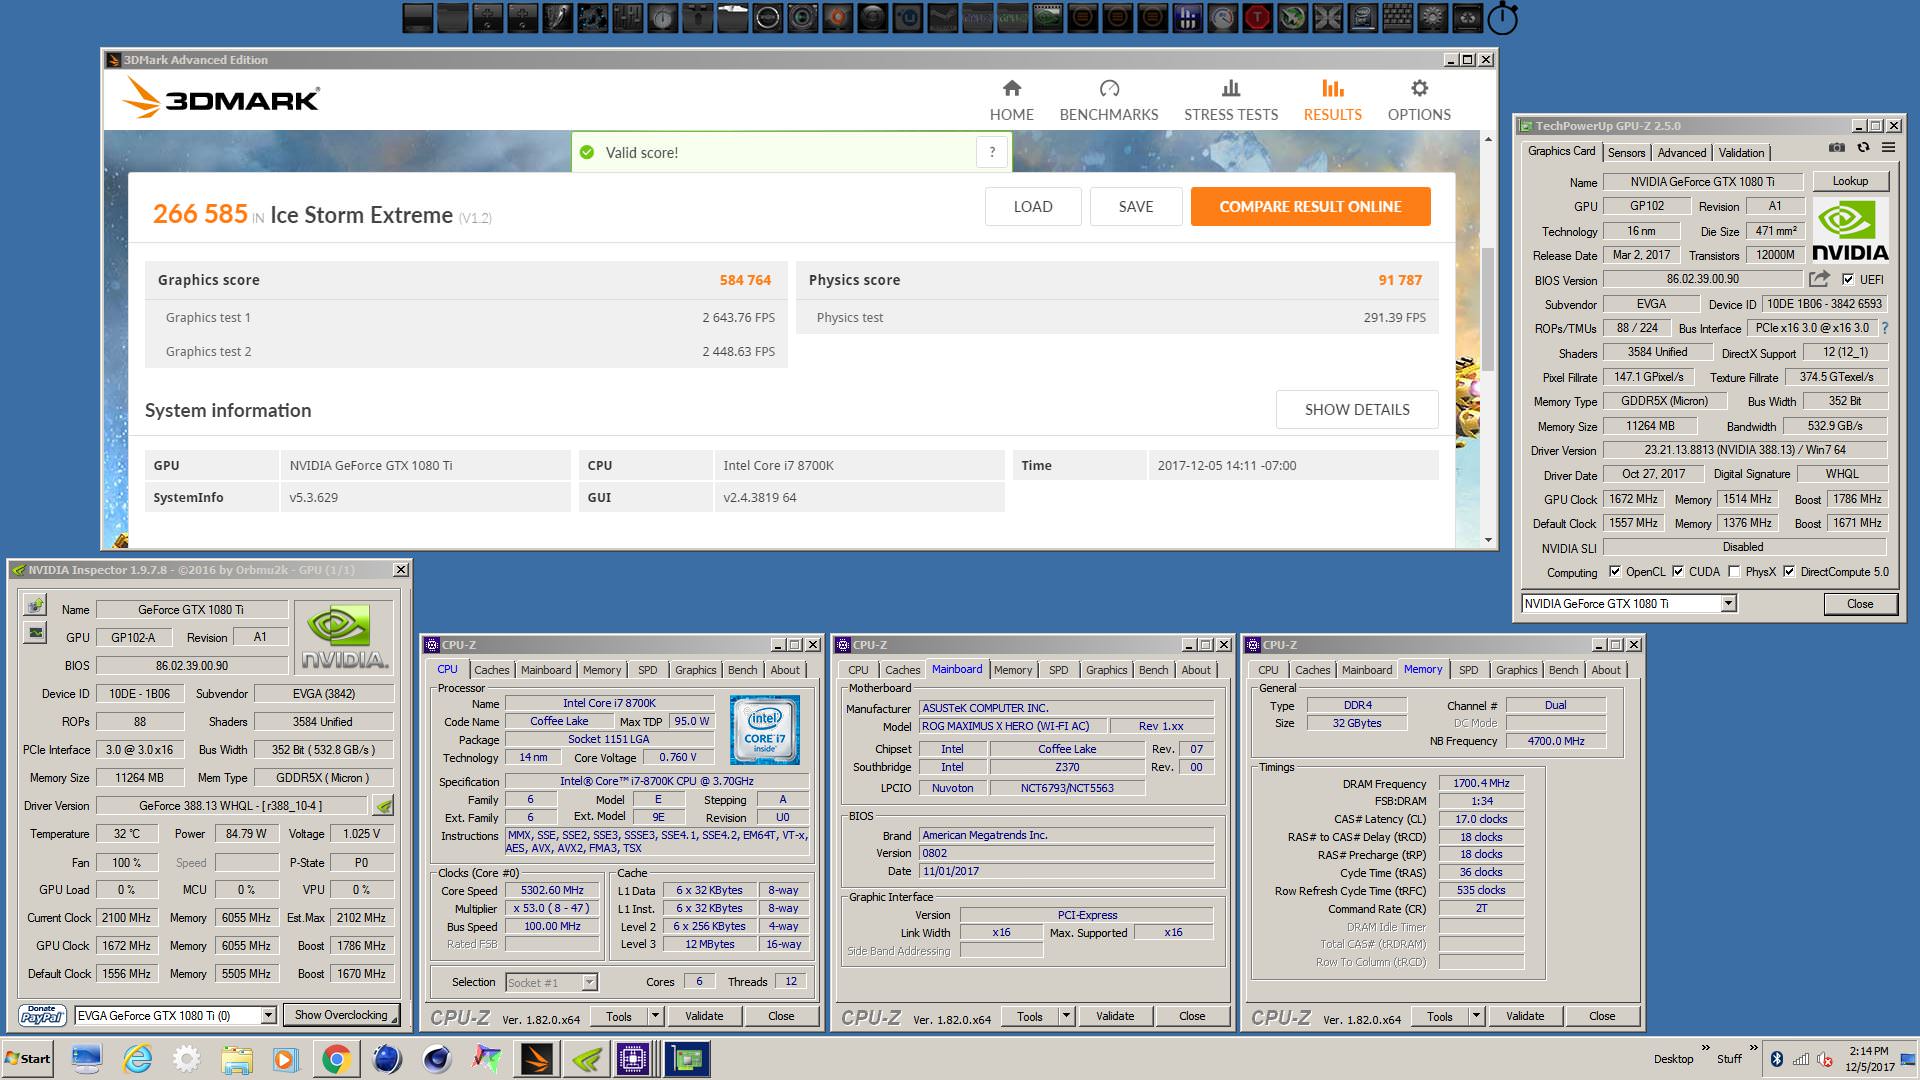The width and height of the screenshot is (1920, 1080).
Task: Click the SAVE button in 3DMark
Action: point(1135,206)
